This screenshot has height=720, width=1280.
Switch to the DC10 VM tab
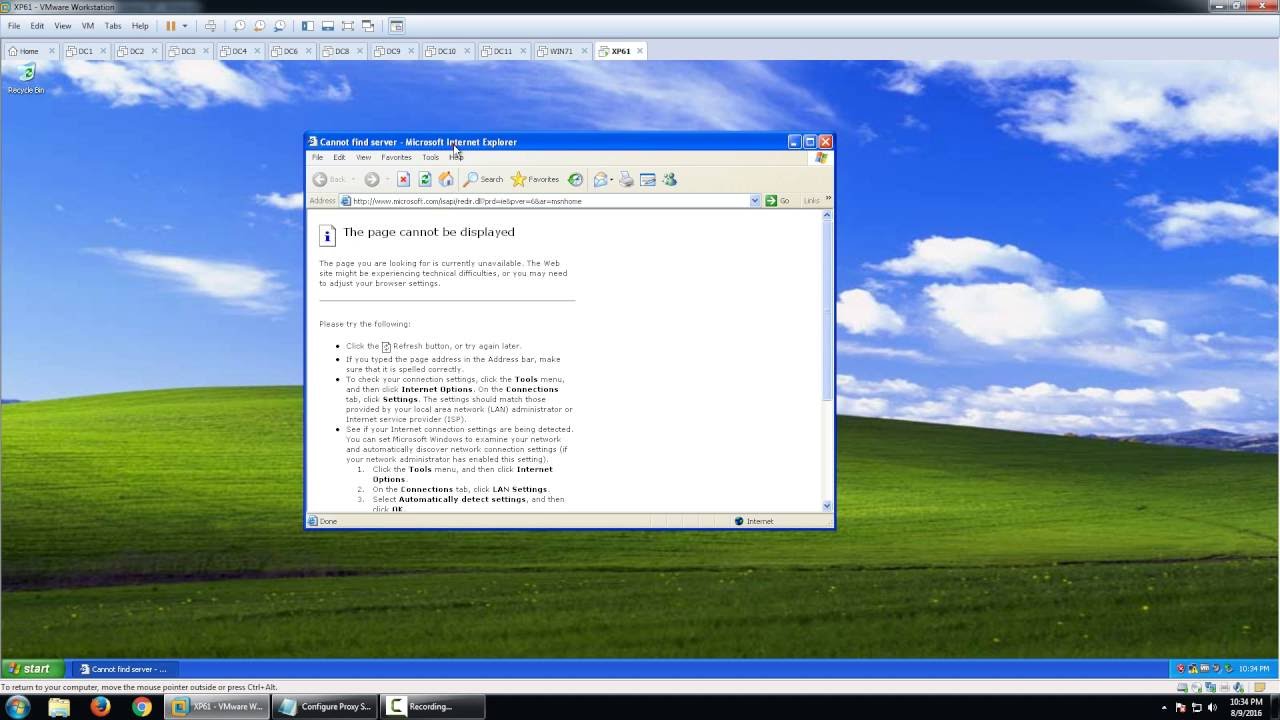click(446, 51)
